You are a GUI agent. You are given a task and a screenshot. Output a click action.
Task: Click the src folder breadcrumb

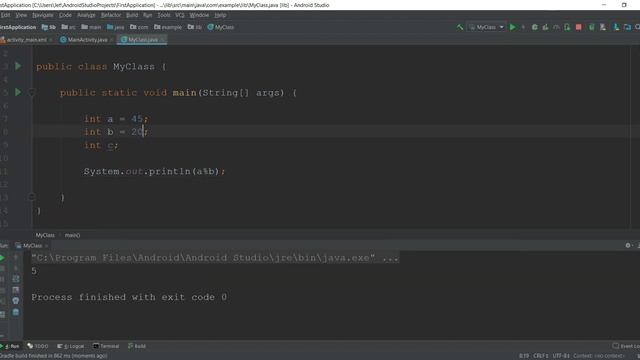(68, 27)
